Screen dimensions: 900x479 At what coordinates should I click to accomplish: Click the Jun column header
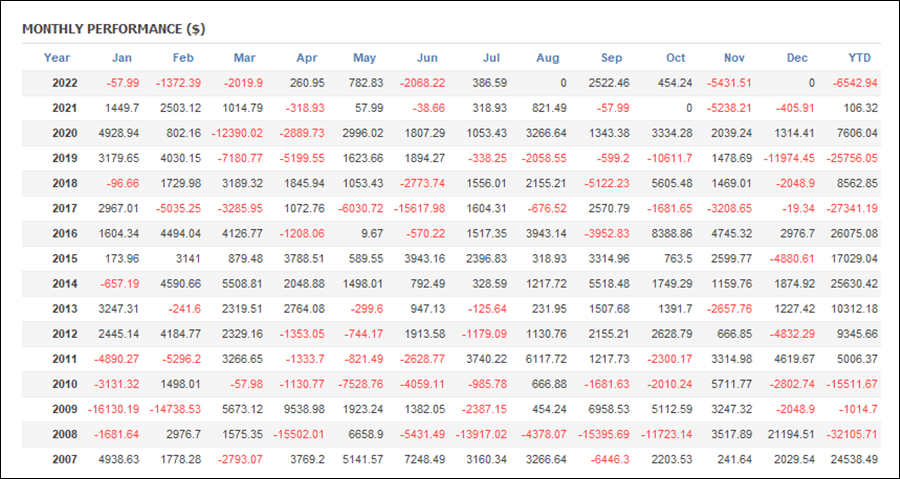point(427,57)
